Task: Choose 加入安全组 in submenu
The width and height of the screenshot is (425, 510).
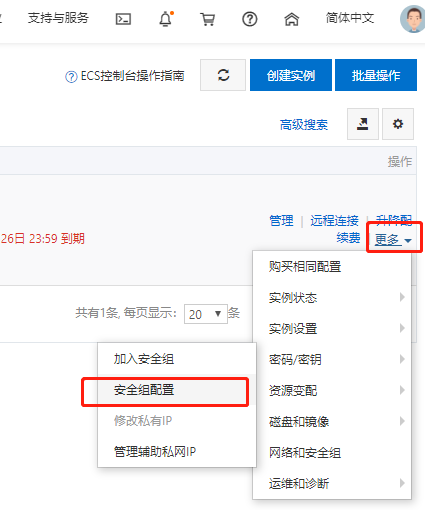Action: coord(177,359)
